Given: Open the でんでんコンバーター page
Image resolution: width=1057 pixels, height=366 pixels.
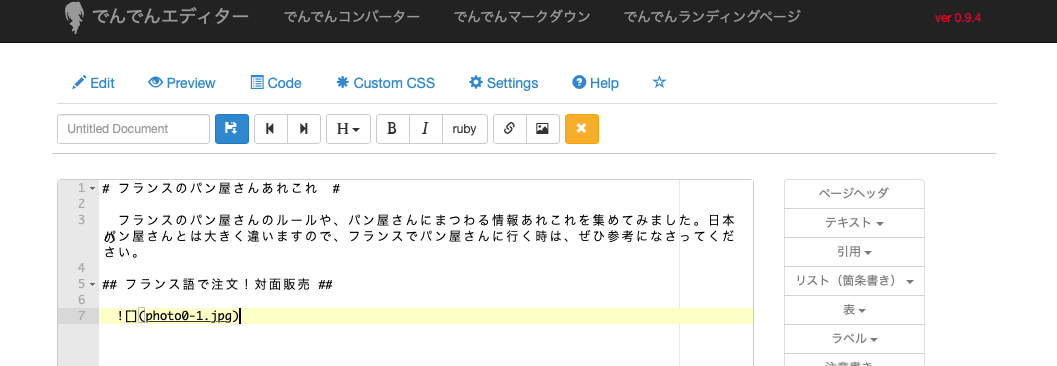Looking at the screenshot, I should coord(352,17).
